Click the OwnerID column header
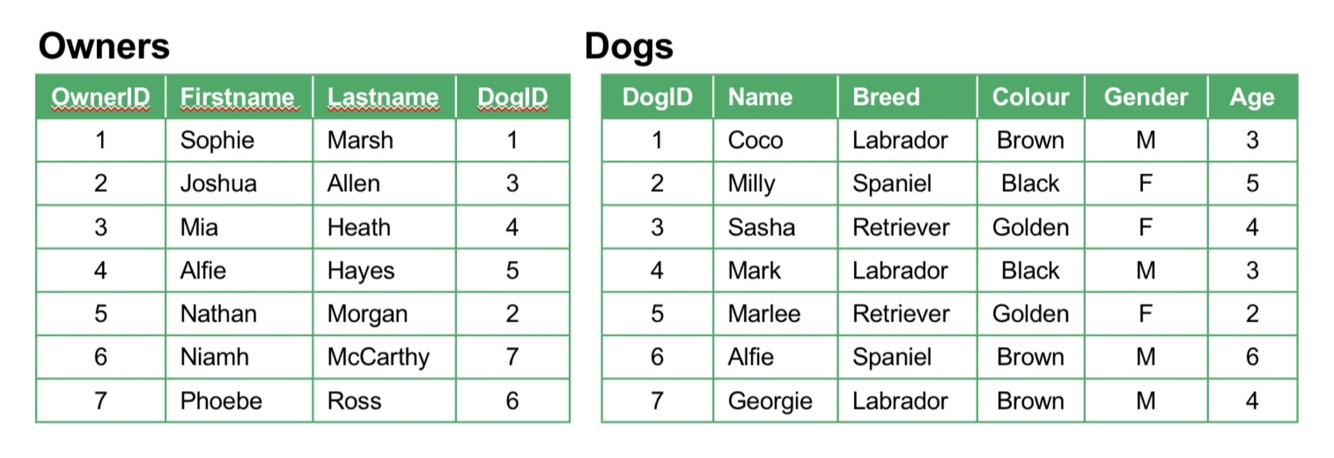1334x458 pixels. pyautogui.click(x=100, y=97)
